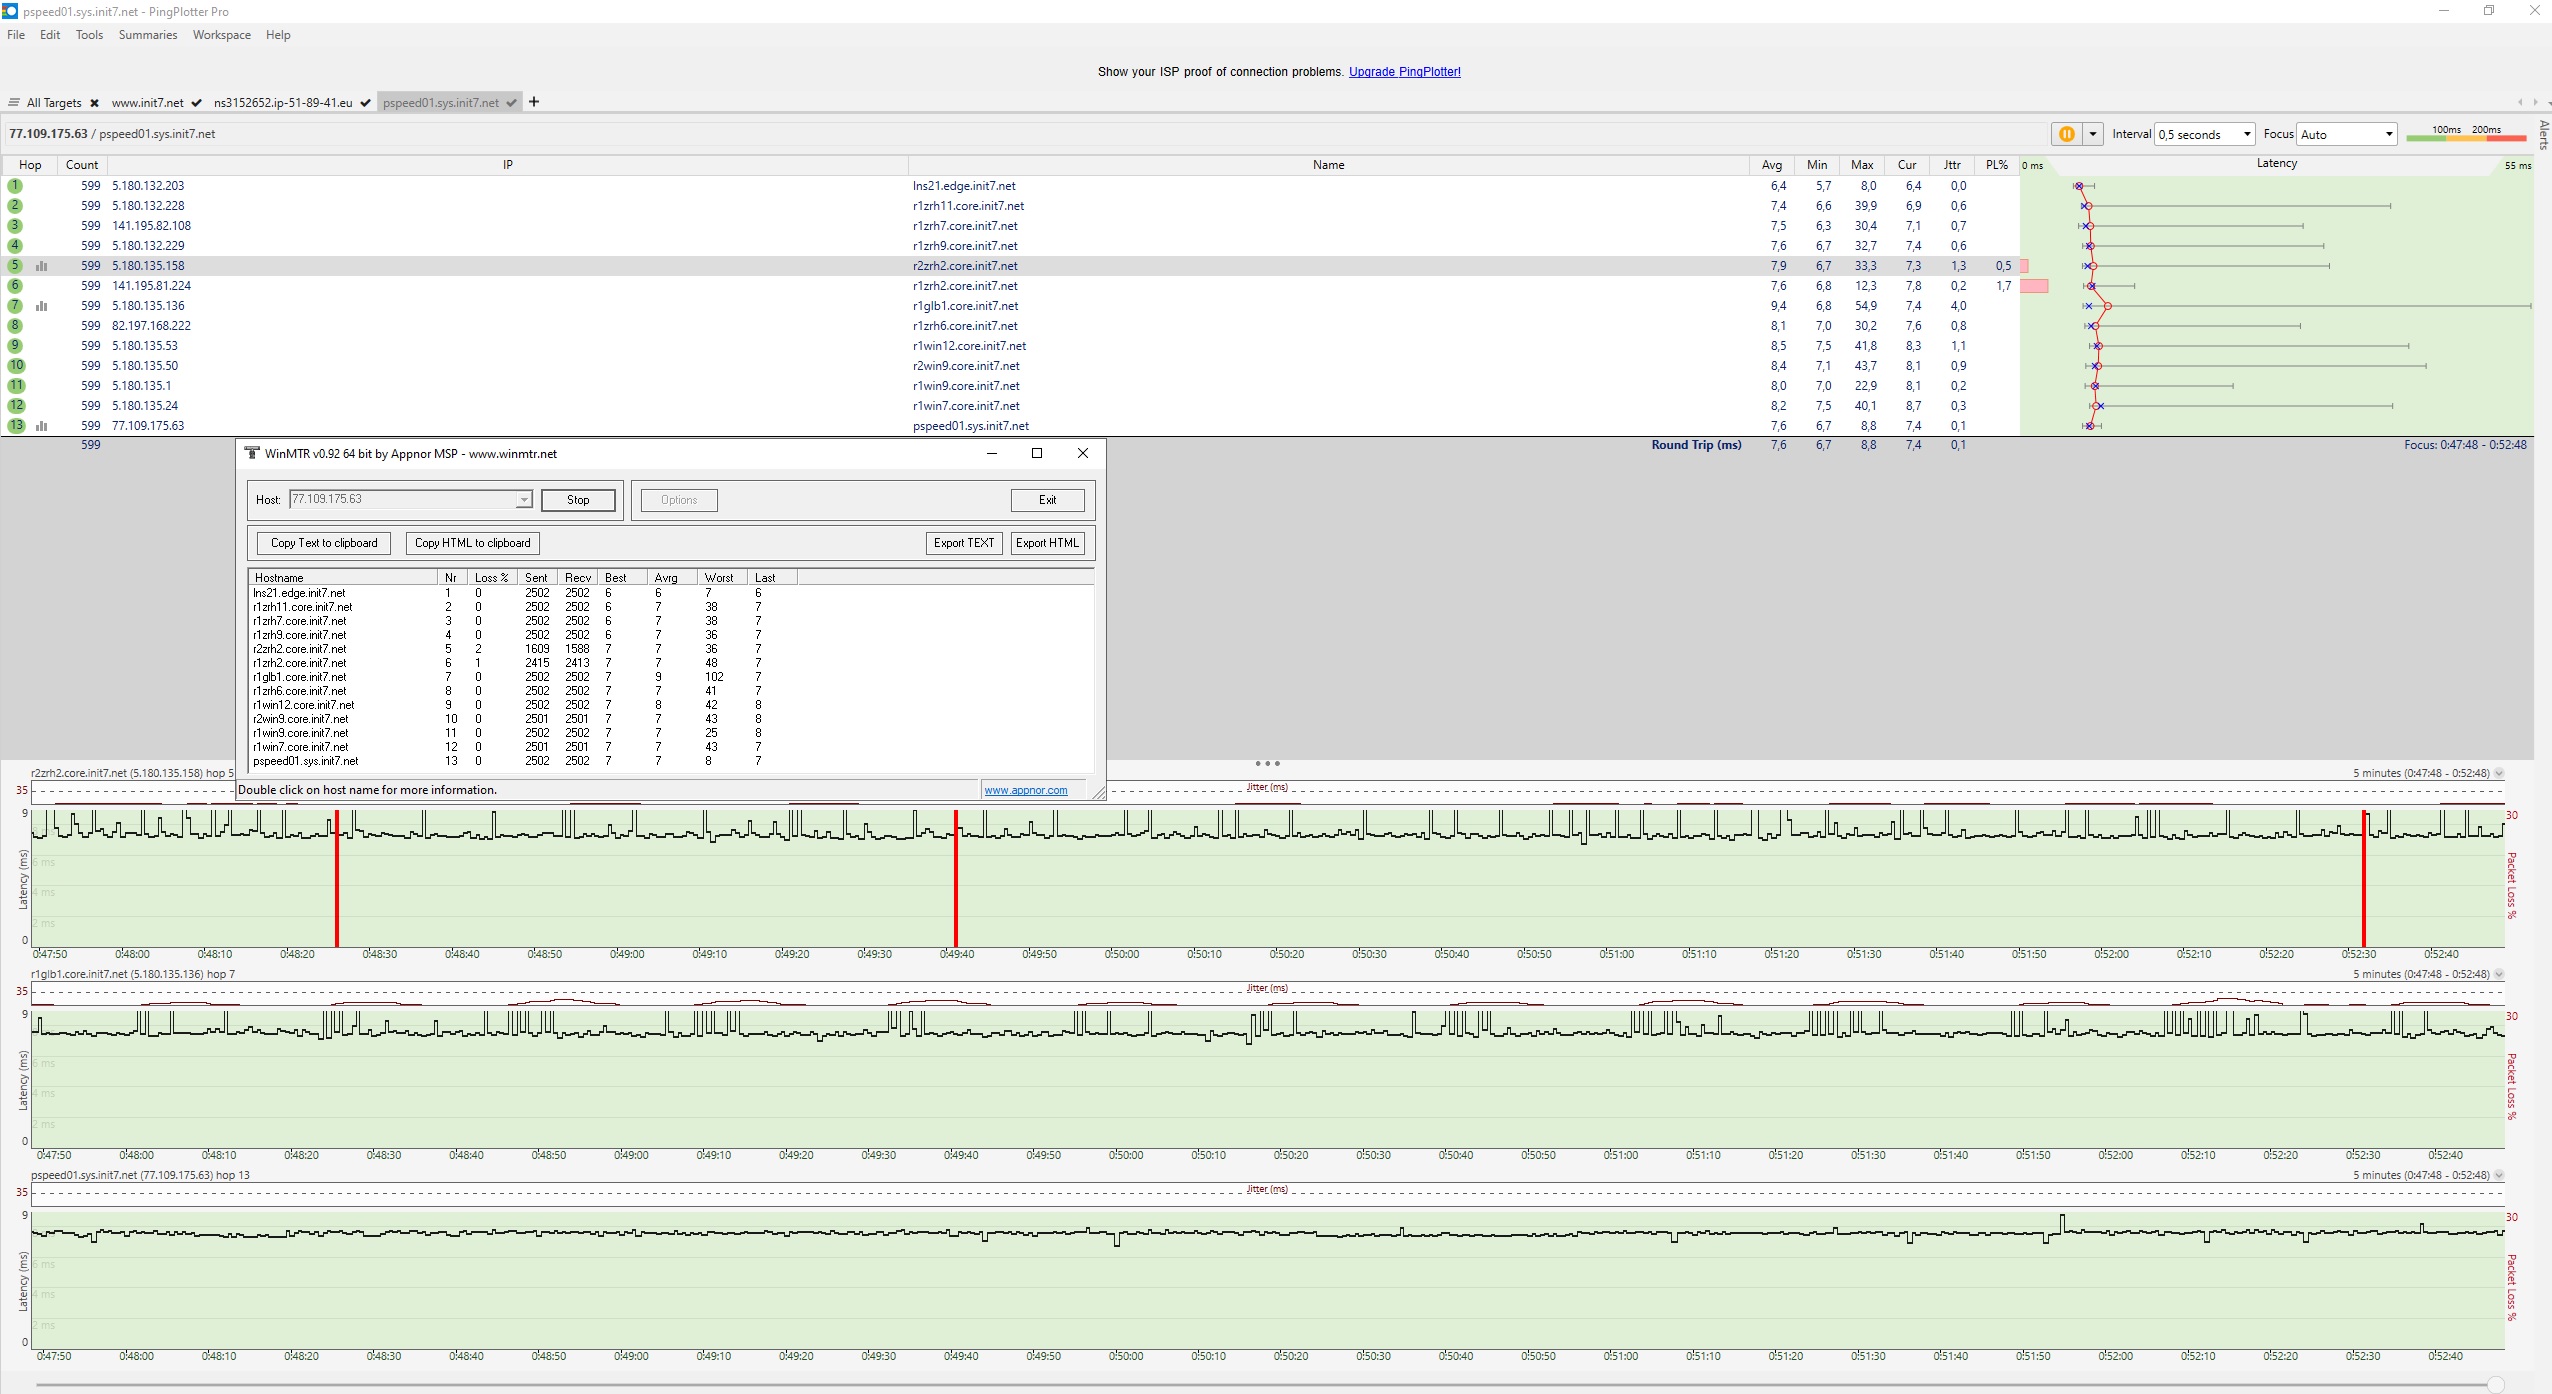The height and width of the screenshot is (1394, 2552).
Task: Click Copy Text to clipboard in WinMTR
Action: click(x=324, y=543)
